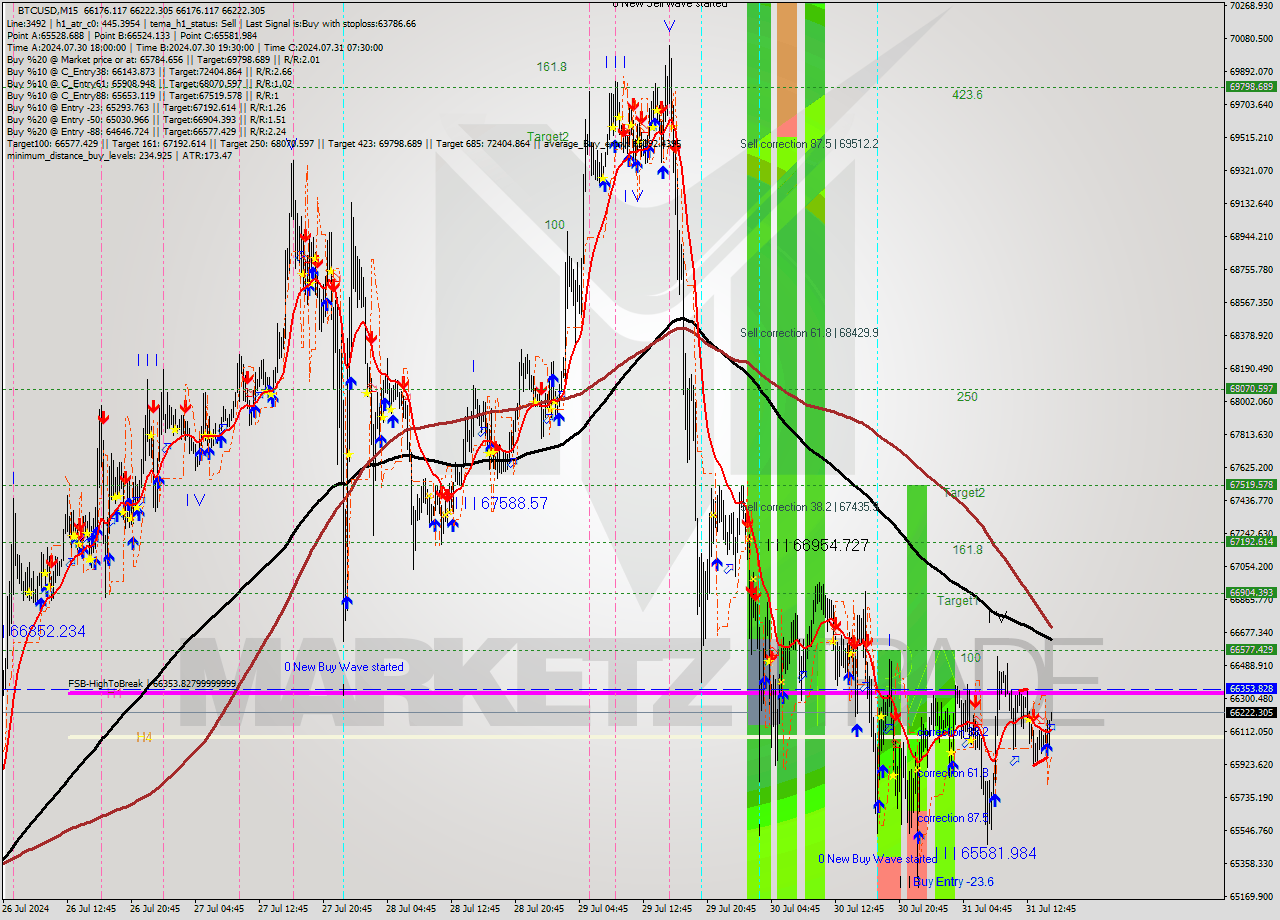Select the '| | | 65581.984' wave label
This screenshot has width=1280, height=920.
[984, 854]
